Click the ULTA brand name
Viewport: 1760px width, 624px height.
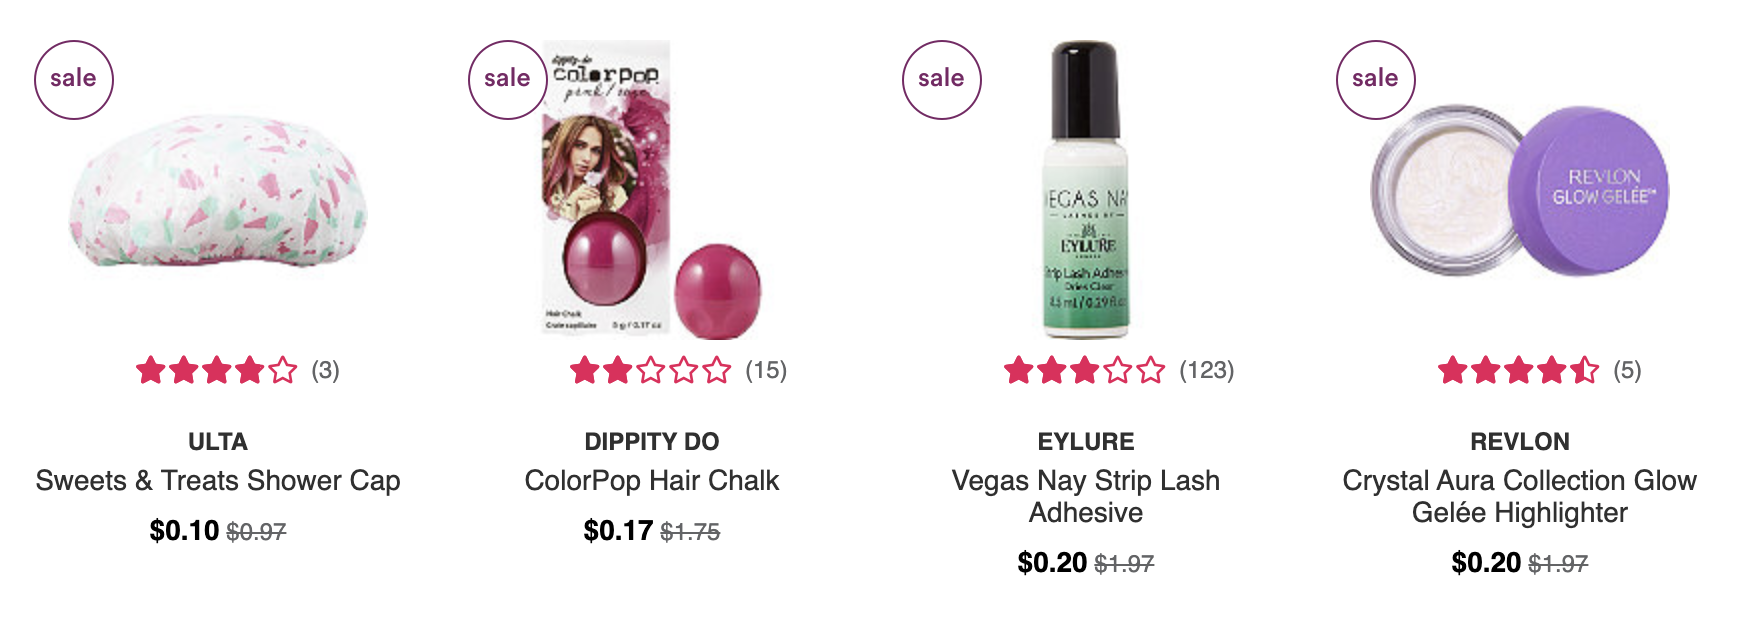(218, 442)
